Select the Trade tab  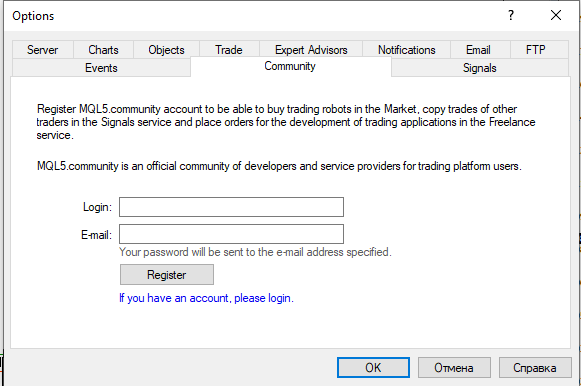(x=229, y=50)
